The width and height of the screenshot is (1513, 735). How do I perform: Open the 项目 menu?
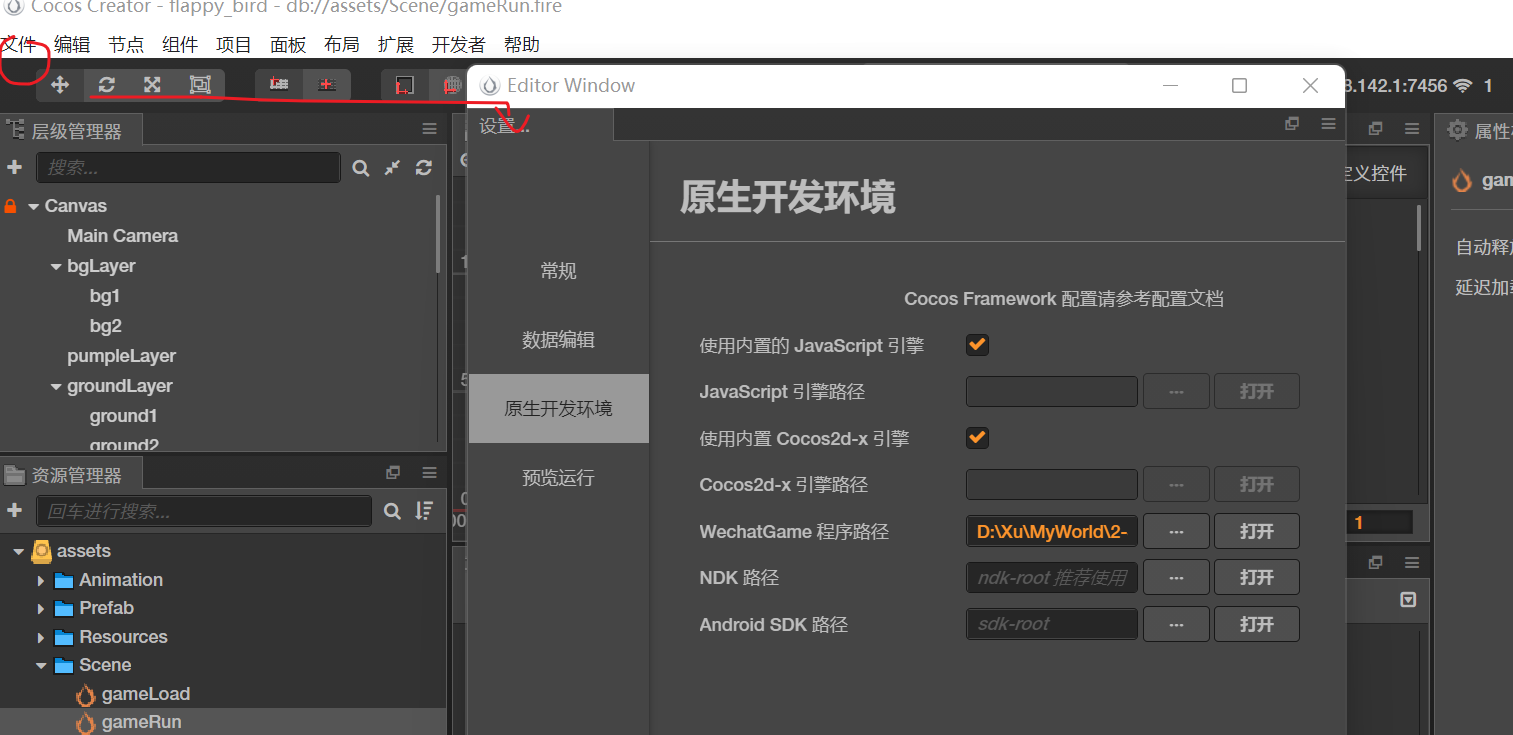234,45
